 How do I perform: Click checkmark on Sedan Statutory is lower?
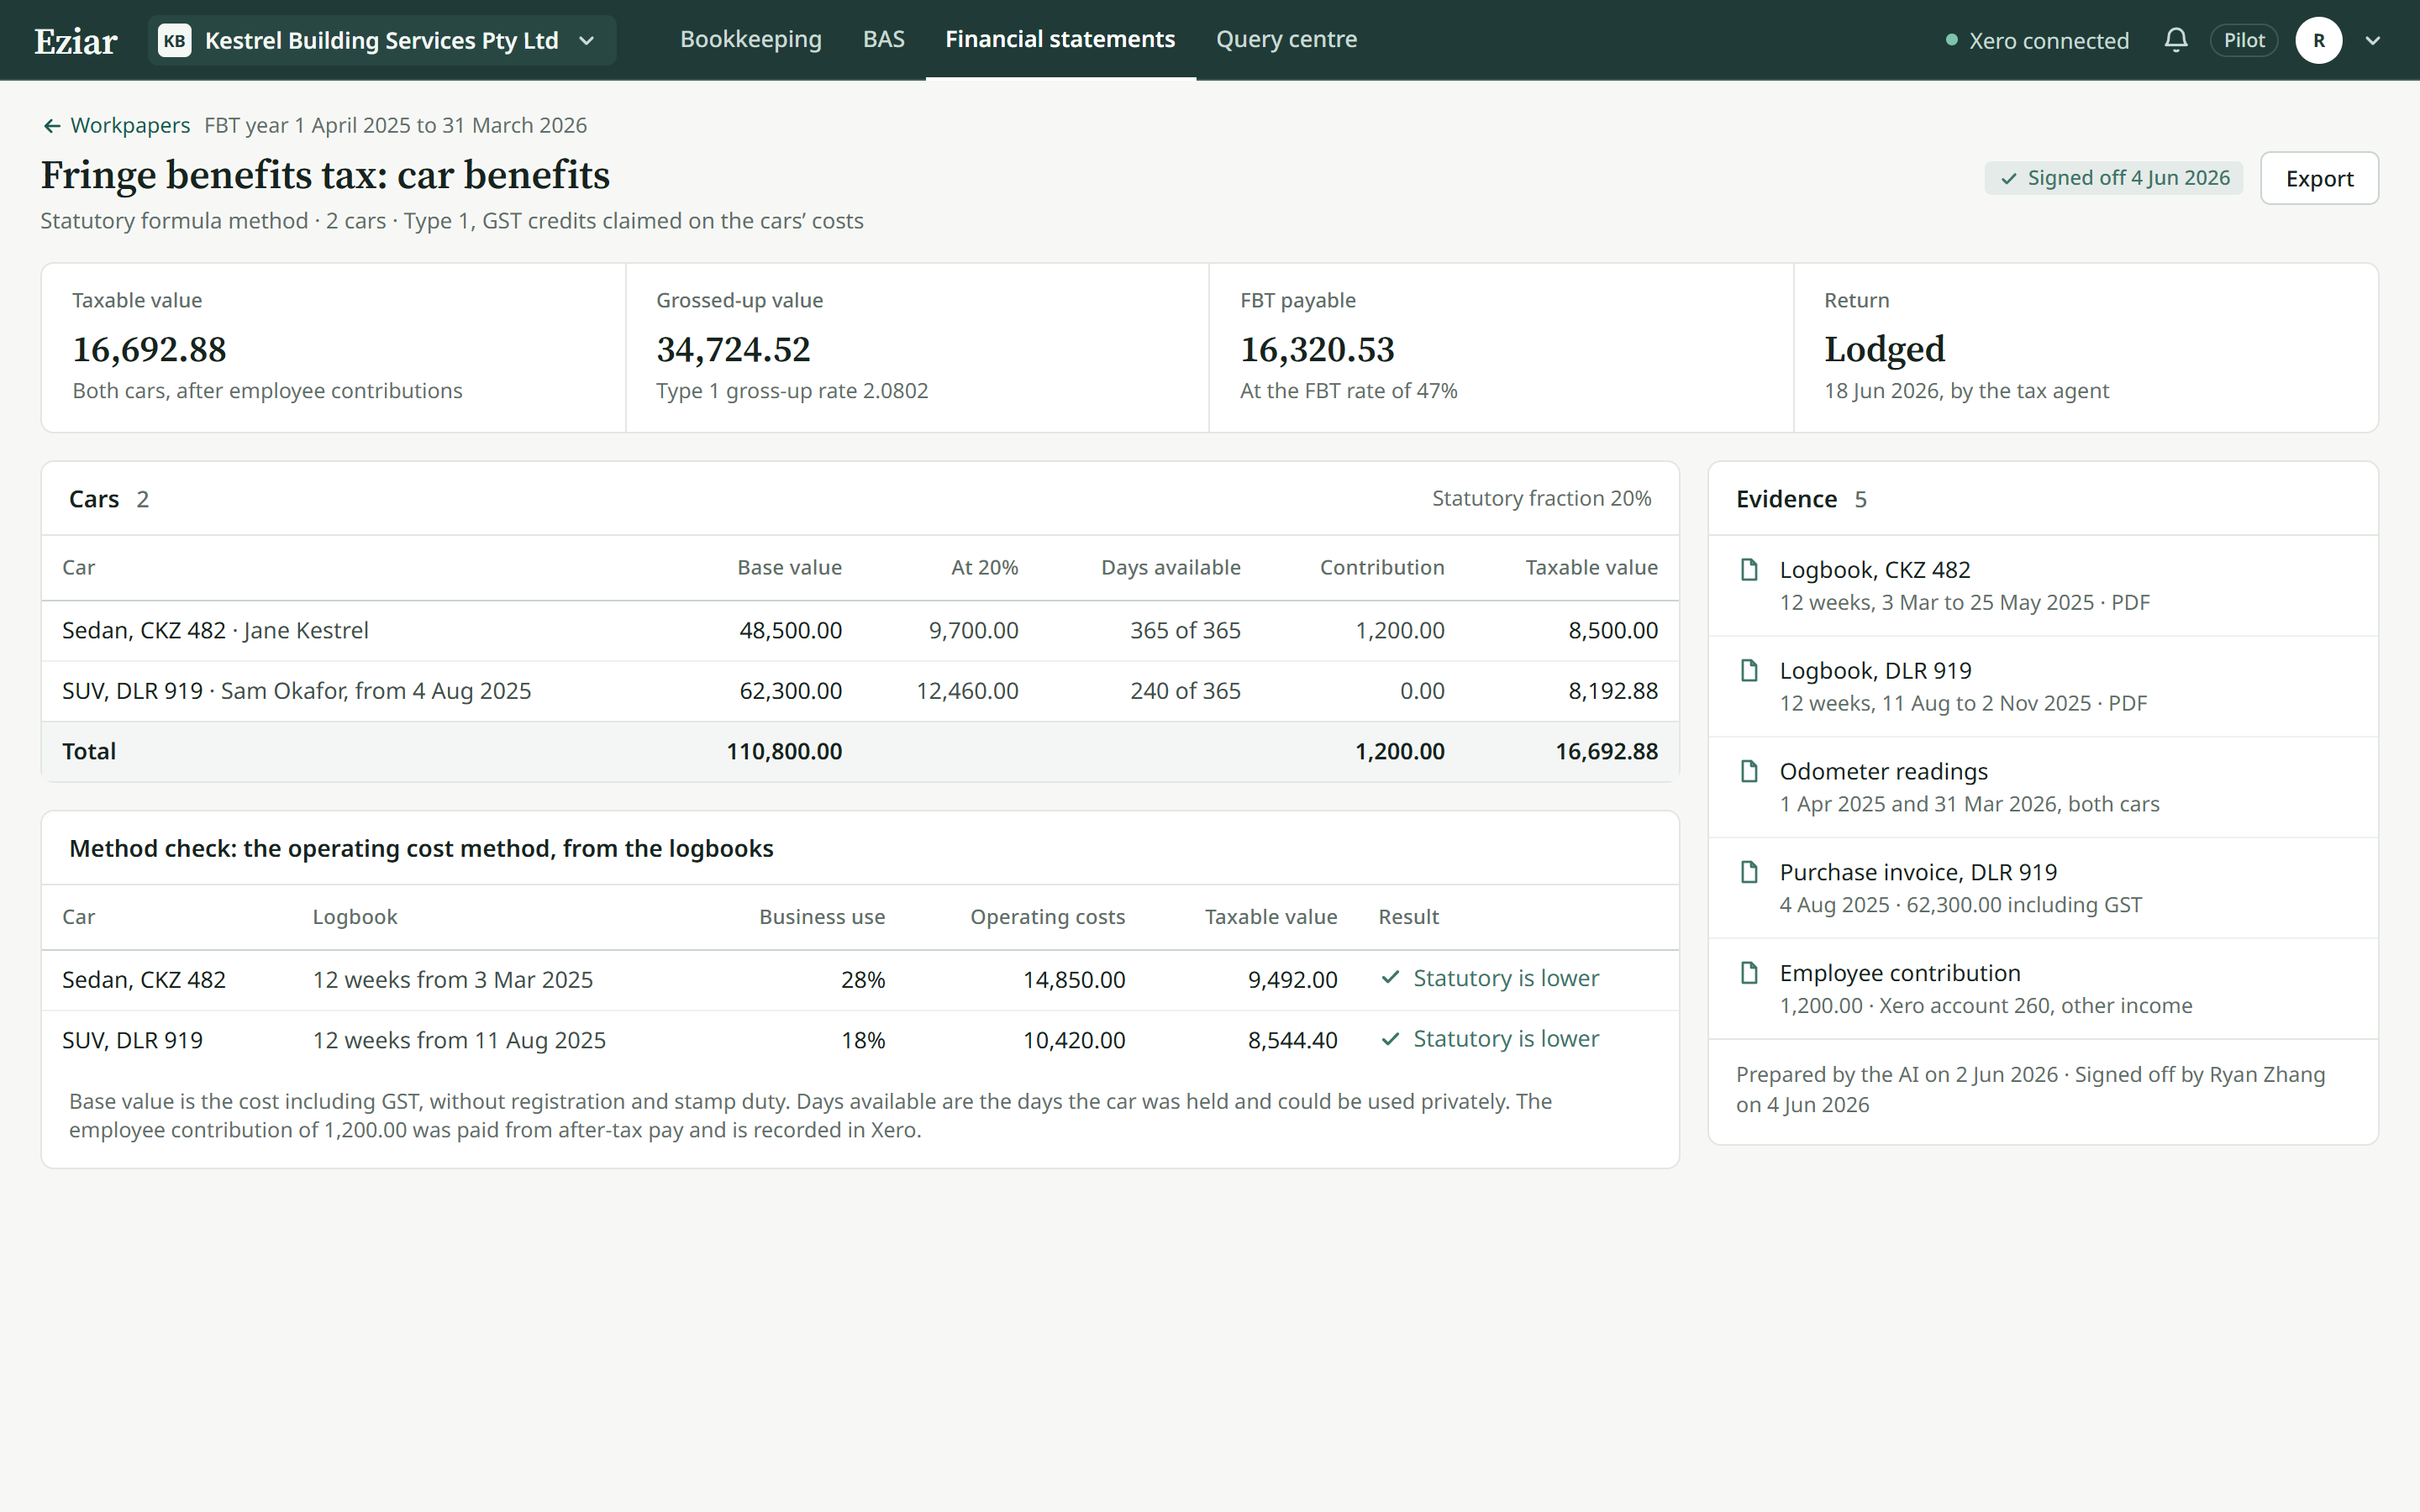[1390, 978]
